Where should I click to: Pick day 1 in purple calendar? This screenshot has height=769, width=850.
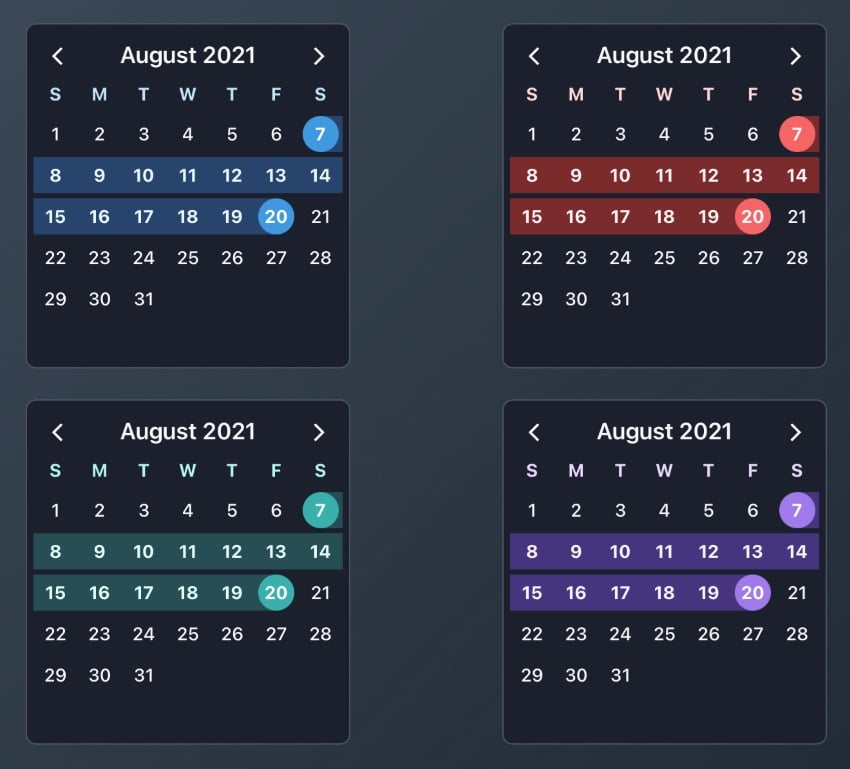(532, 510)
